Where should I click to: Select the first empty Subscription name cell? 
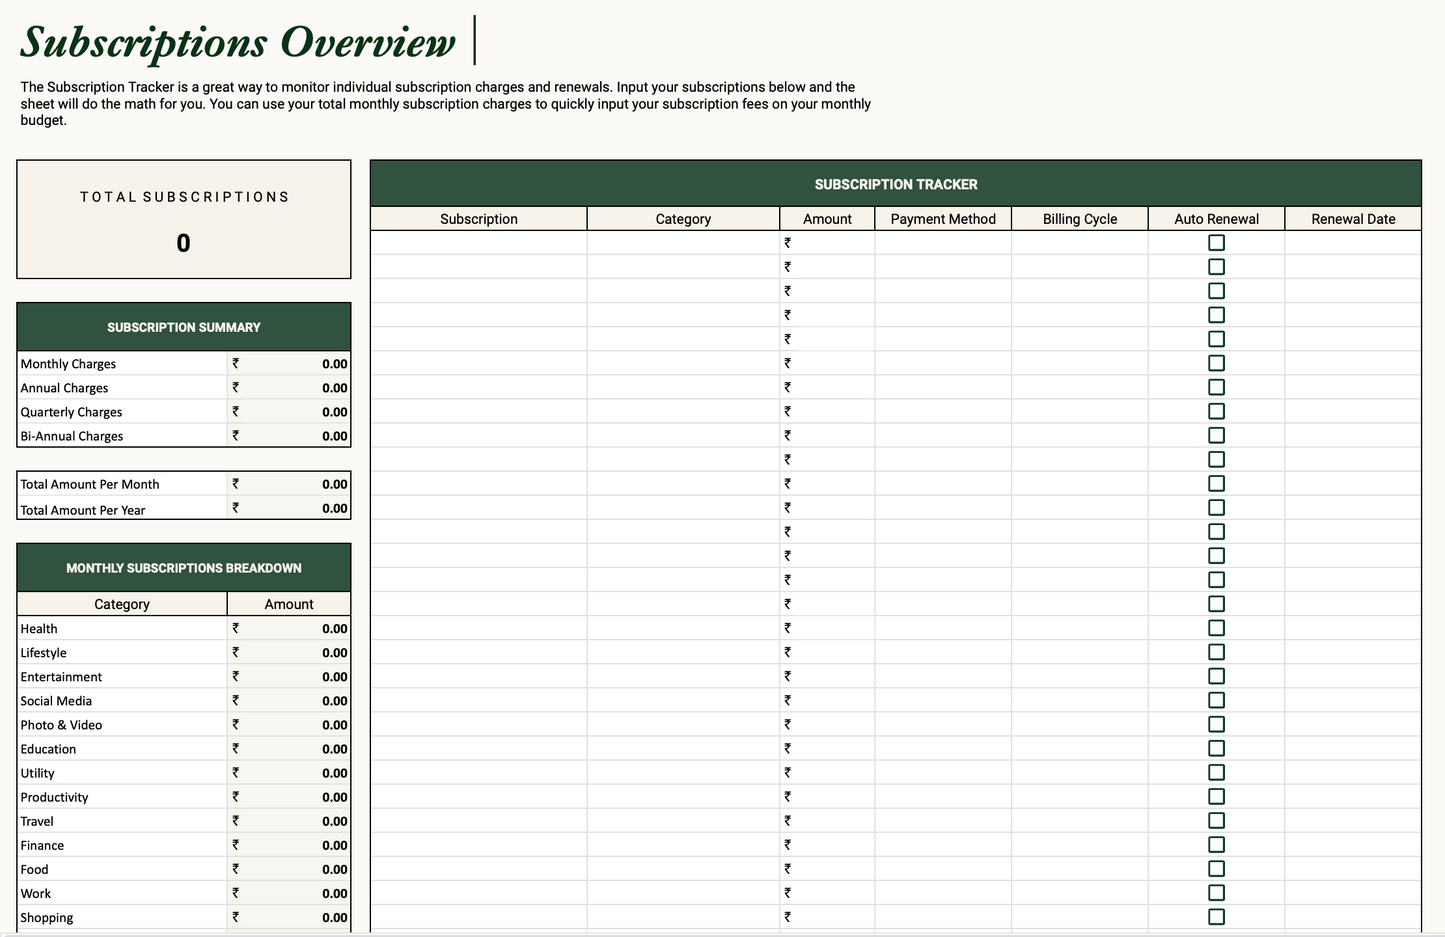tap(478, 243)
